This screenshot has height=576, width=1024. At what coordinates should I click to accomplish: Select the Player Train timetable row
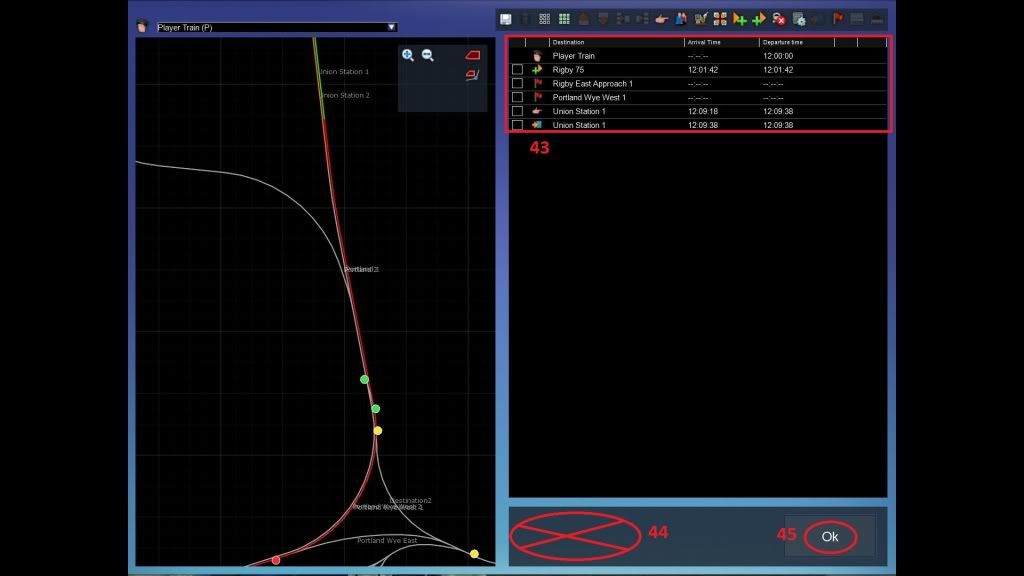pos(697,56)
